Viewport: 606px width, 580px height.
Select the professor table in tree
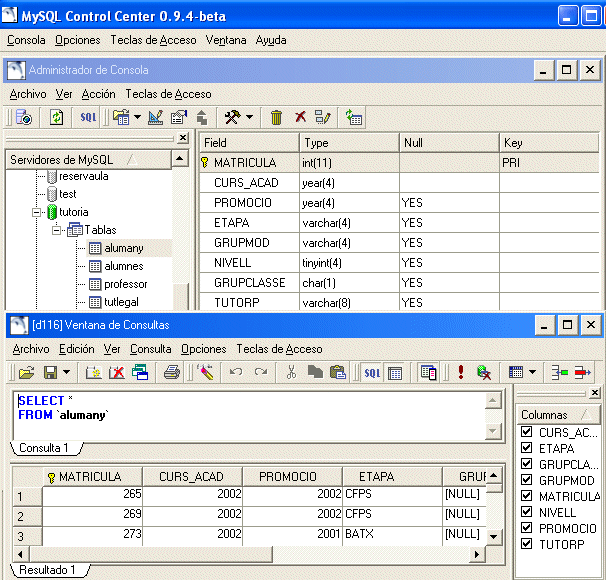[125, 284]
